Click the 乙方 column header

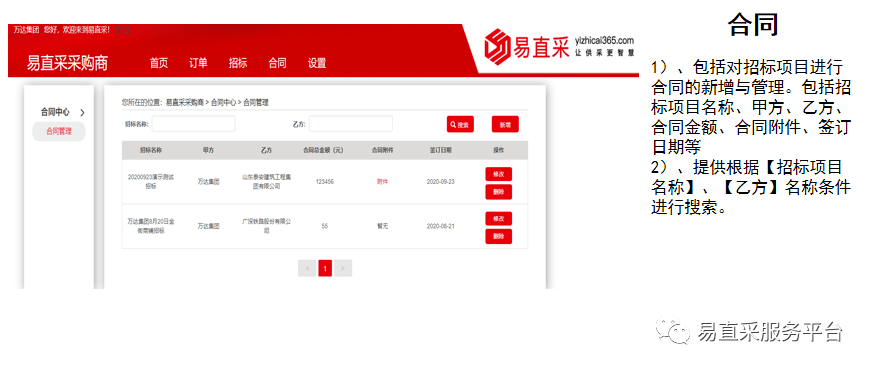coord(266,150)
